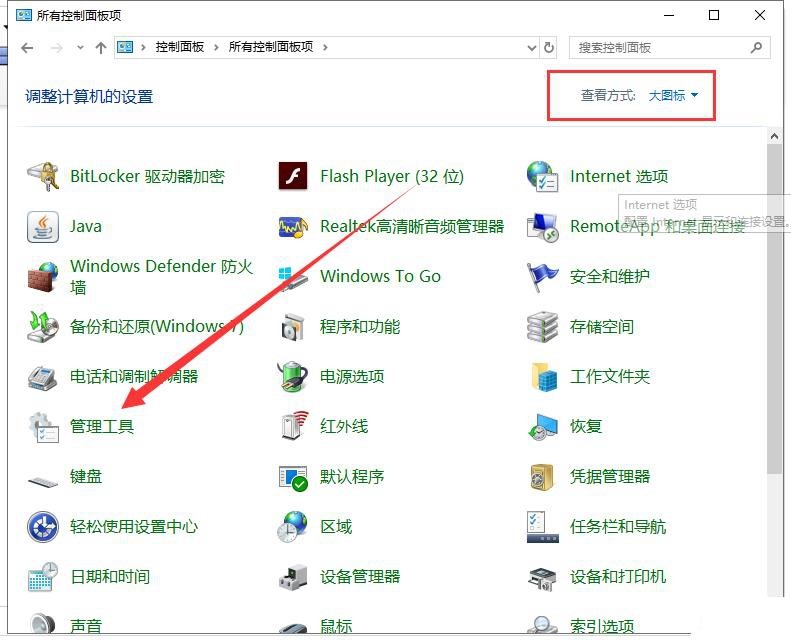Open the 电源选项 battery icon
Screen dimensions: 791x641
[293, 376]
